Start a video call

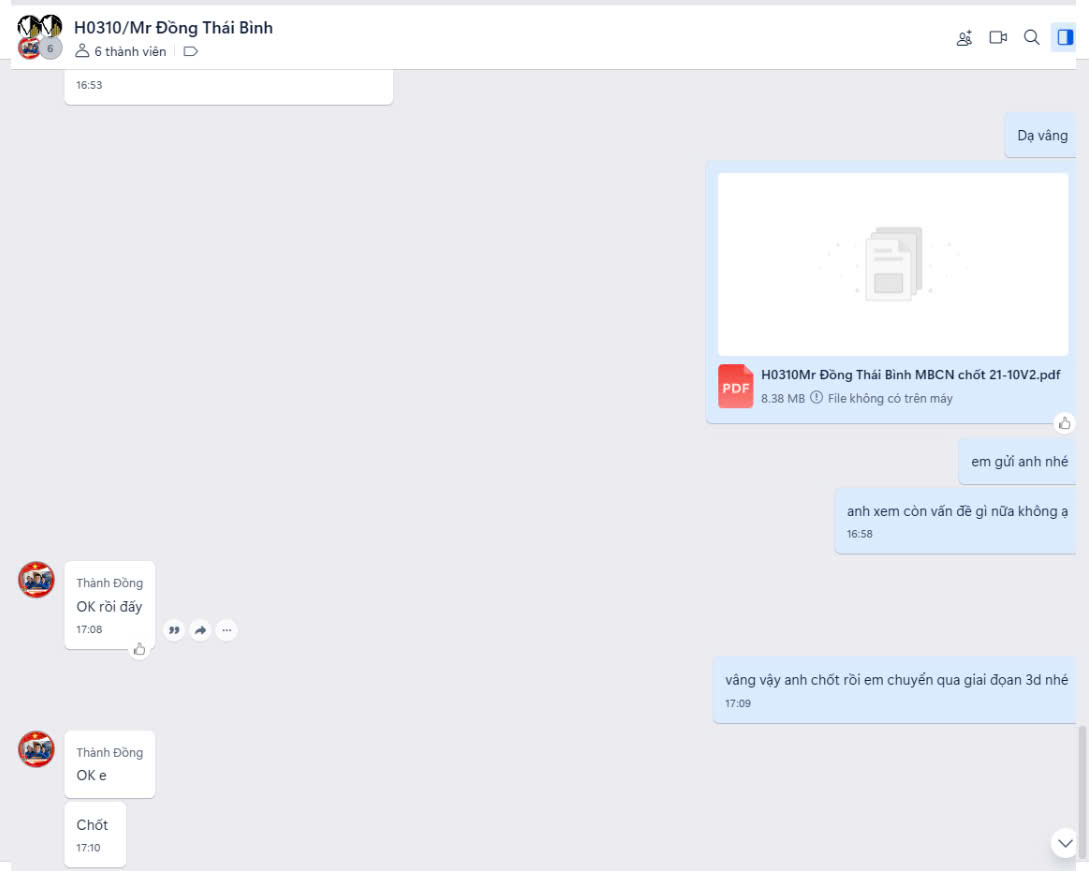(998, 38)
